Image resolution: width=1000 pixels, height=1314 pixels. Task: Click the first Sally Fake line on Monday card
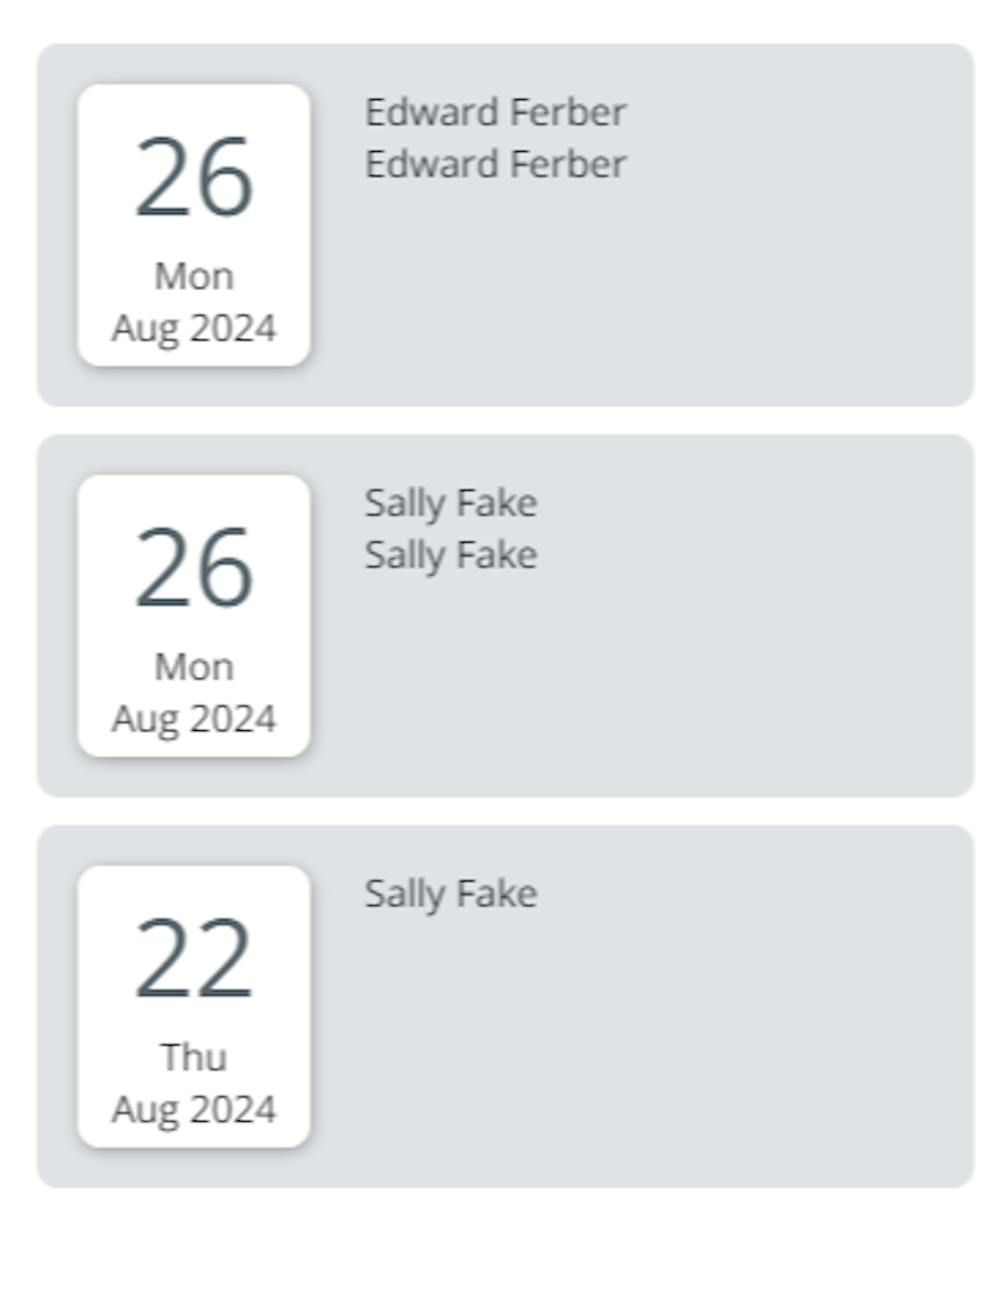click(451, 503)
